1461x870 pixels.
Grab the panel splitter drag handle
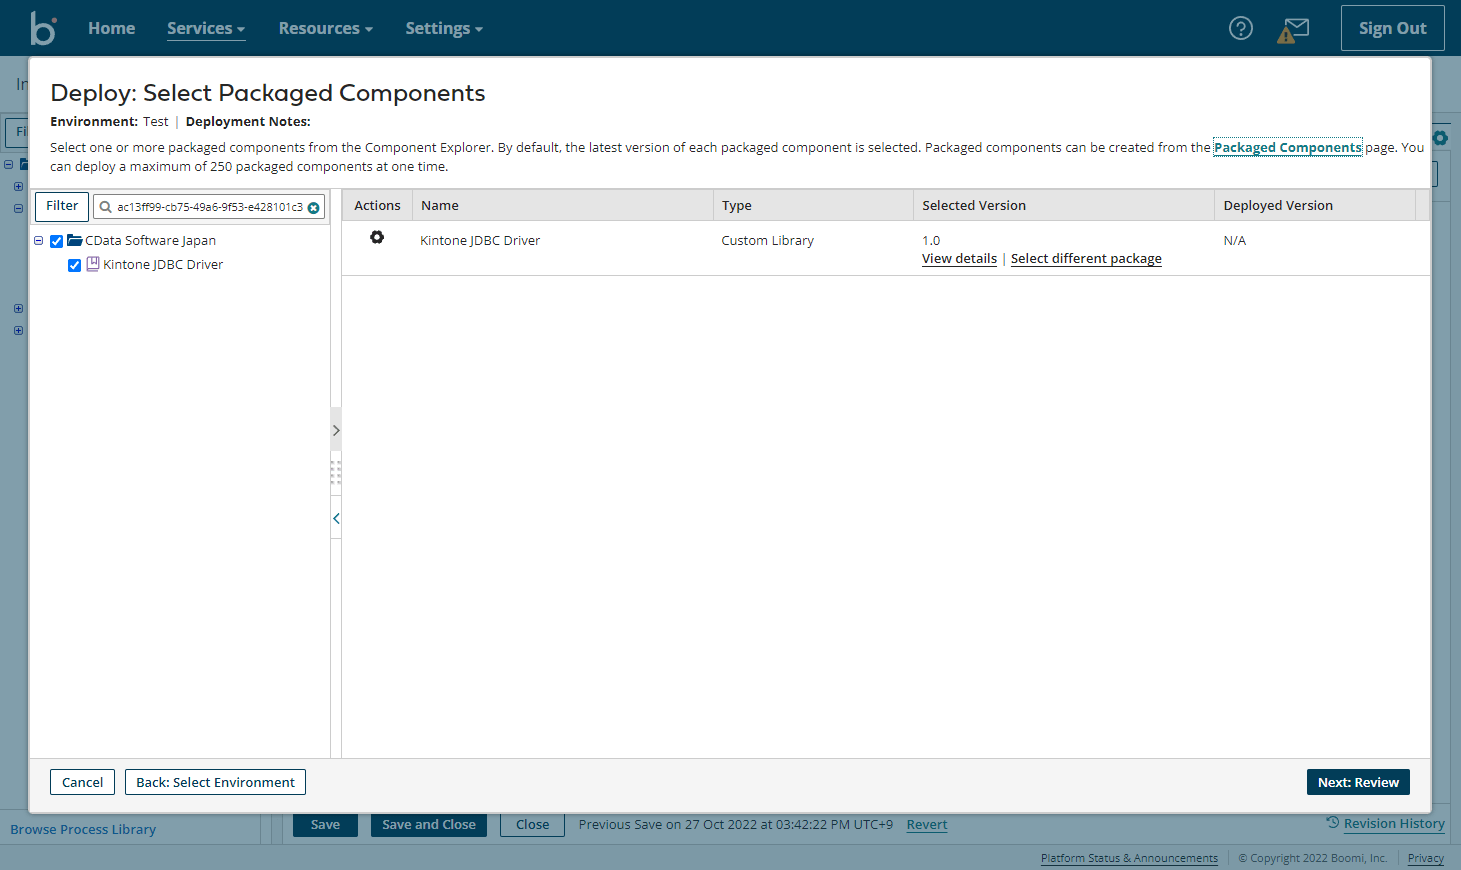tap(336, 473)
